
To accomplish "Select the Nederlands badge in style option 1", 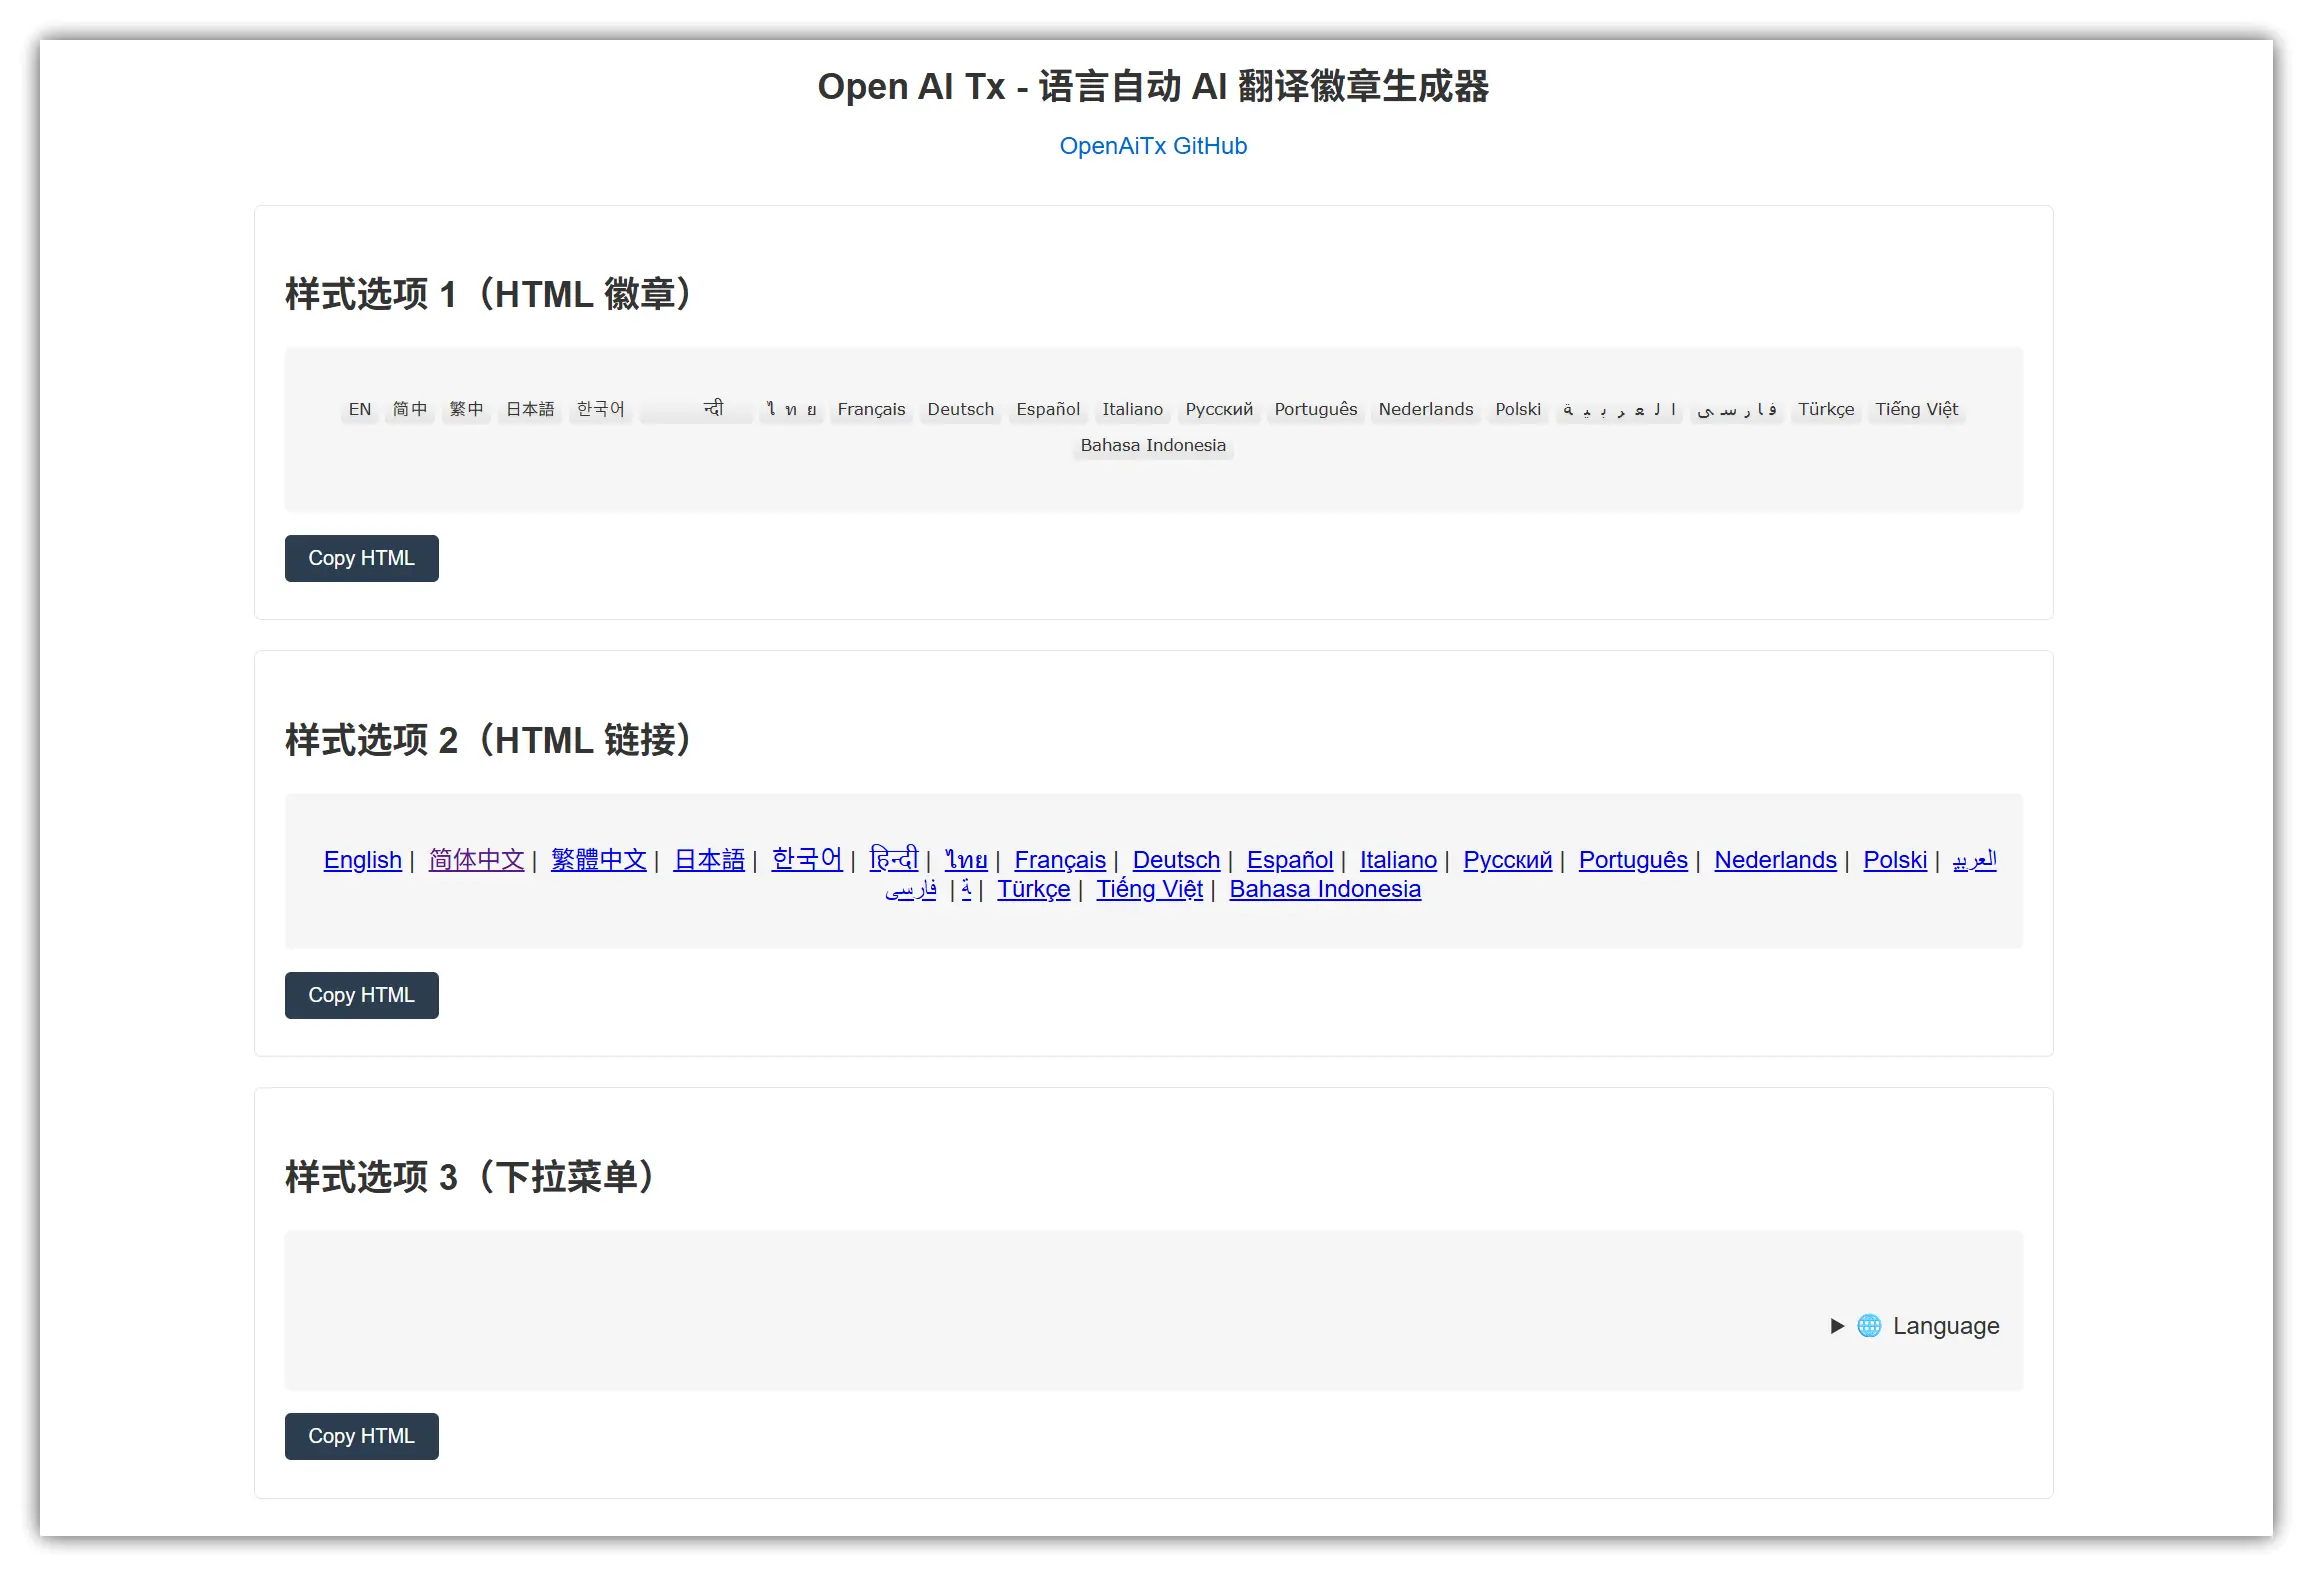I will pos(1425,409).
